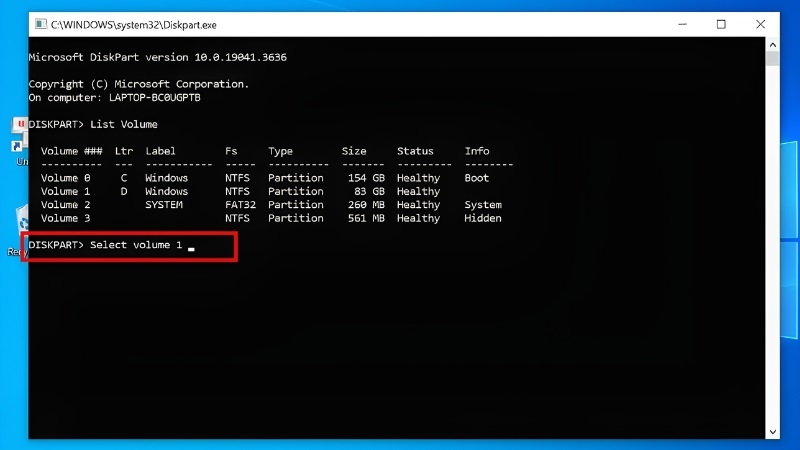800x450 pixels.
Task: Click the 'Hidden' info value
Action: (483, 218)
